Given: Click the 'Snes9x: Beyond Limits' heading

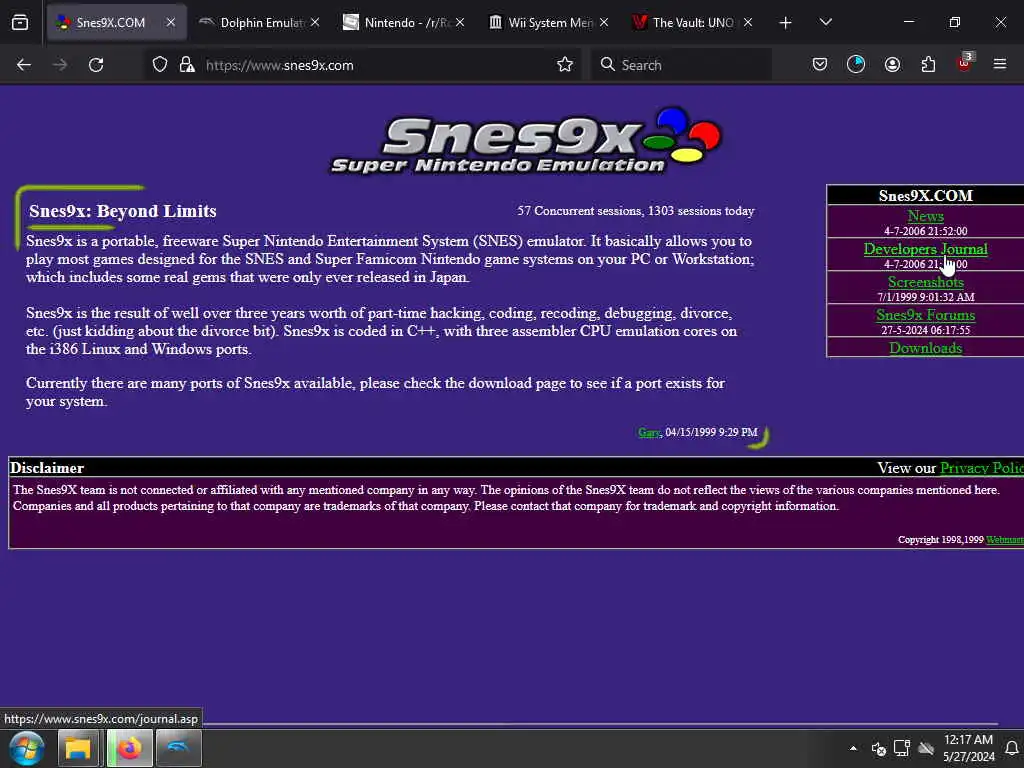Looking at the screenshot, I should 123,211.
